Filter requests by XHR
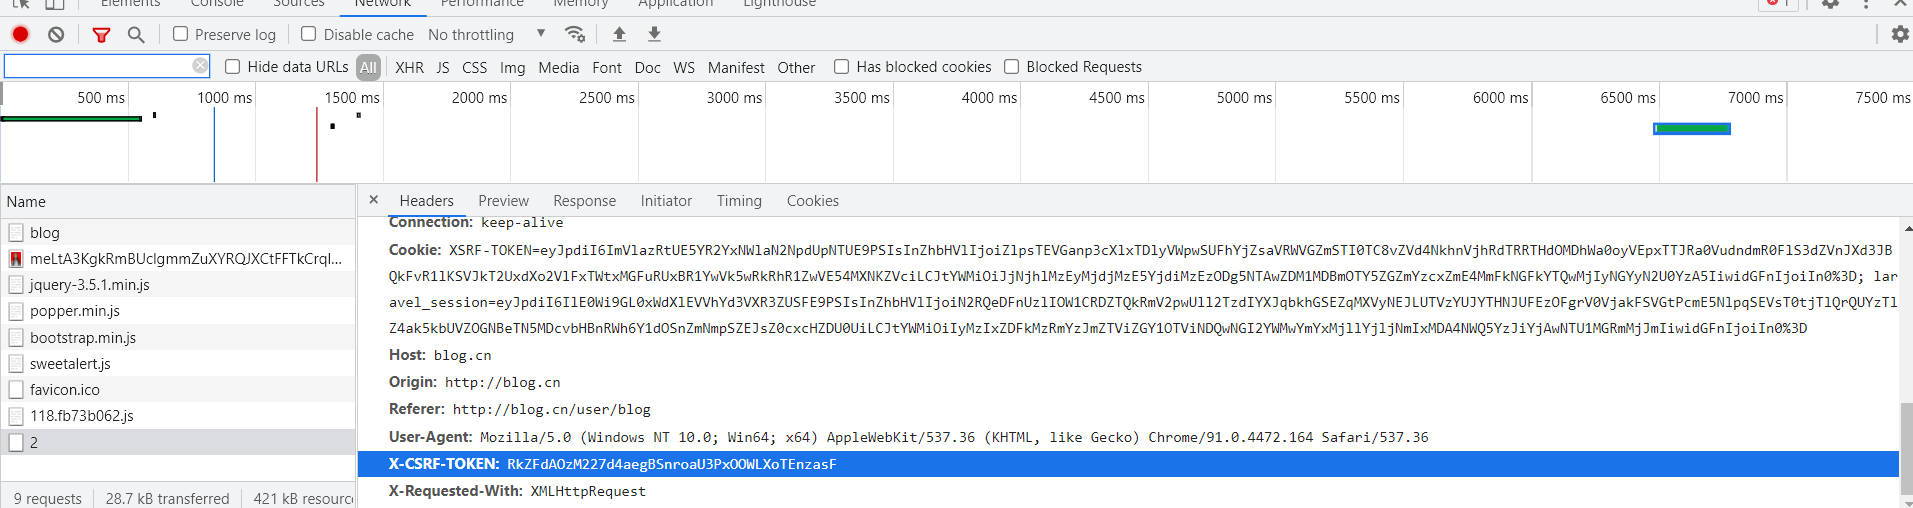The width and height of the screenshot is (1913, 508). coord(409,68)
